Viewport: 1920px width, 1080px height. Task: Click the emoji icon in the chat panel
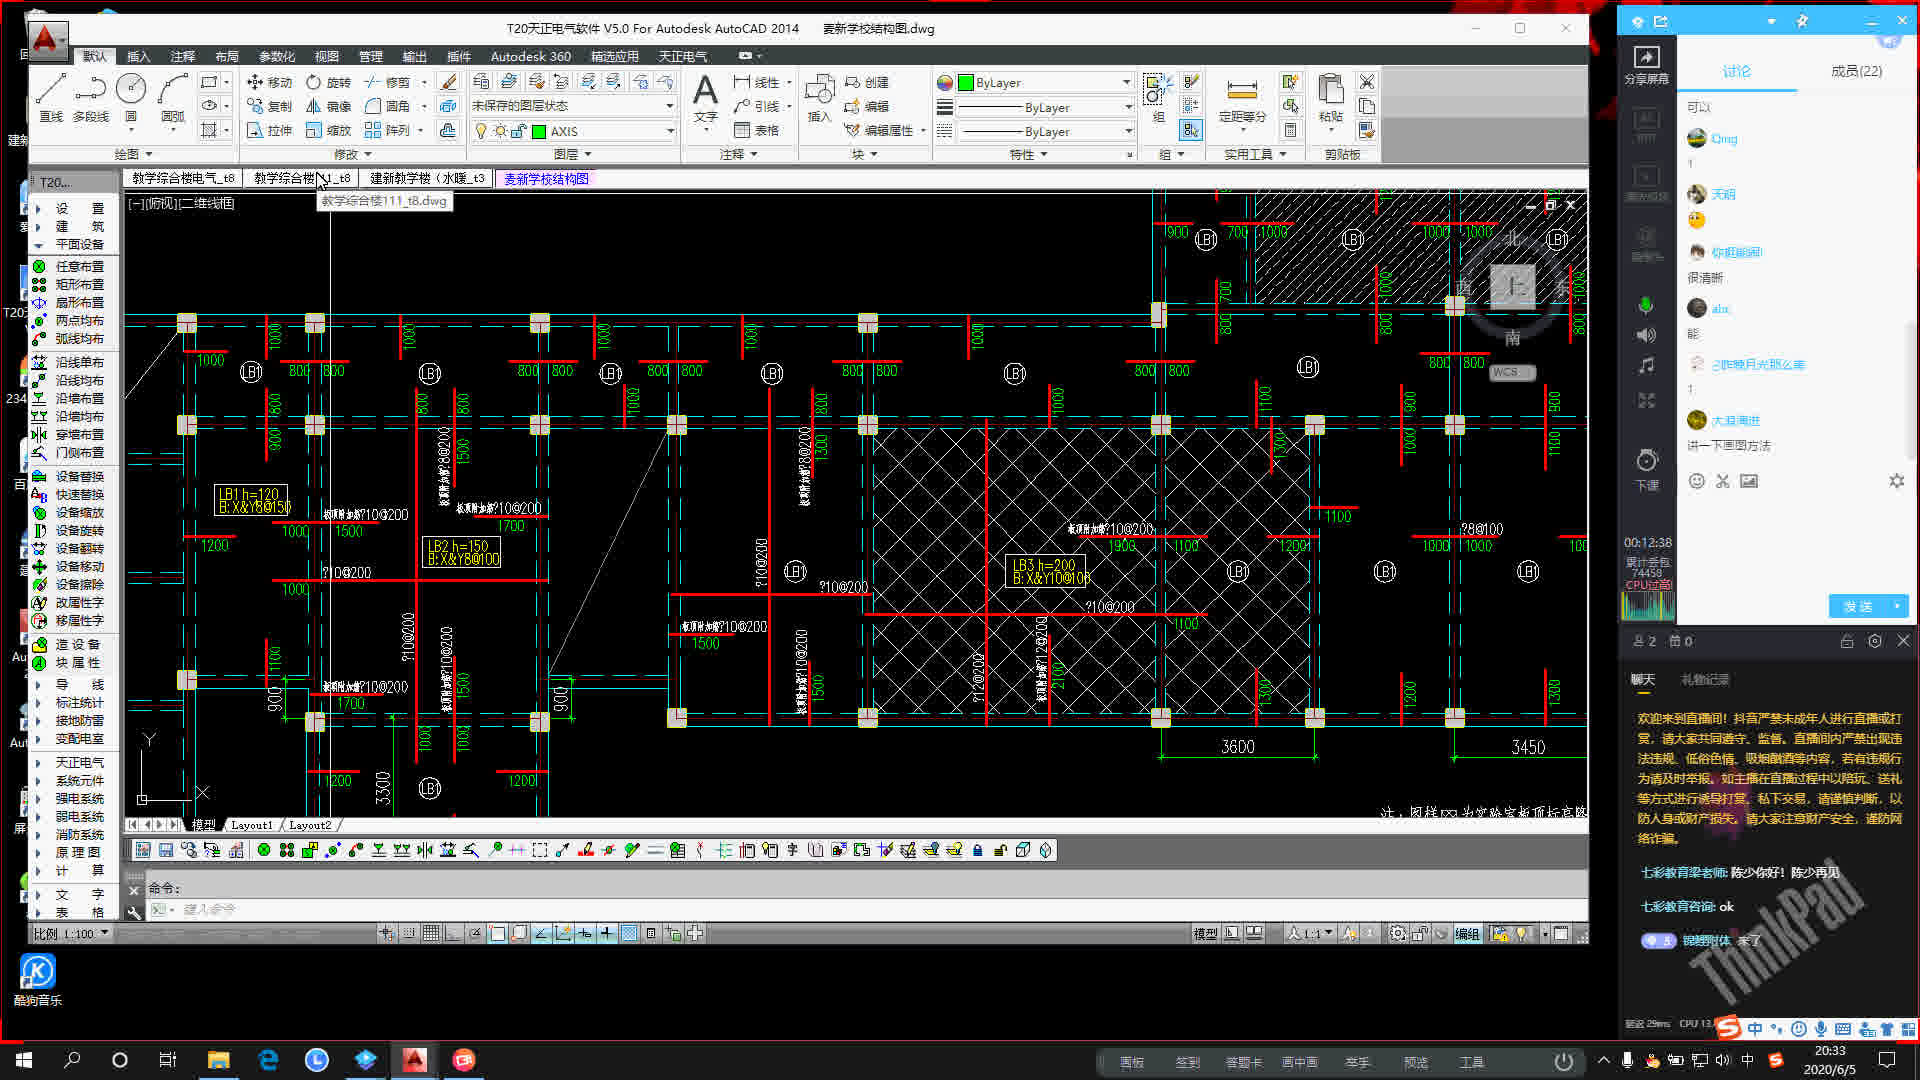coord(1696,481)
